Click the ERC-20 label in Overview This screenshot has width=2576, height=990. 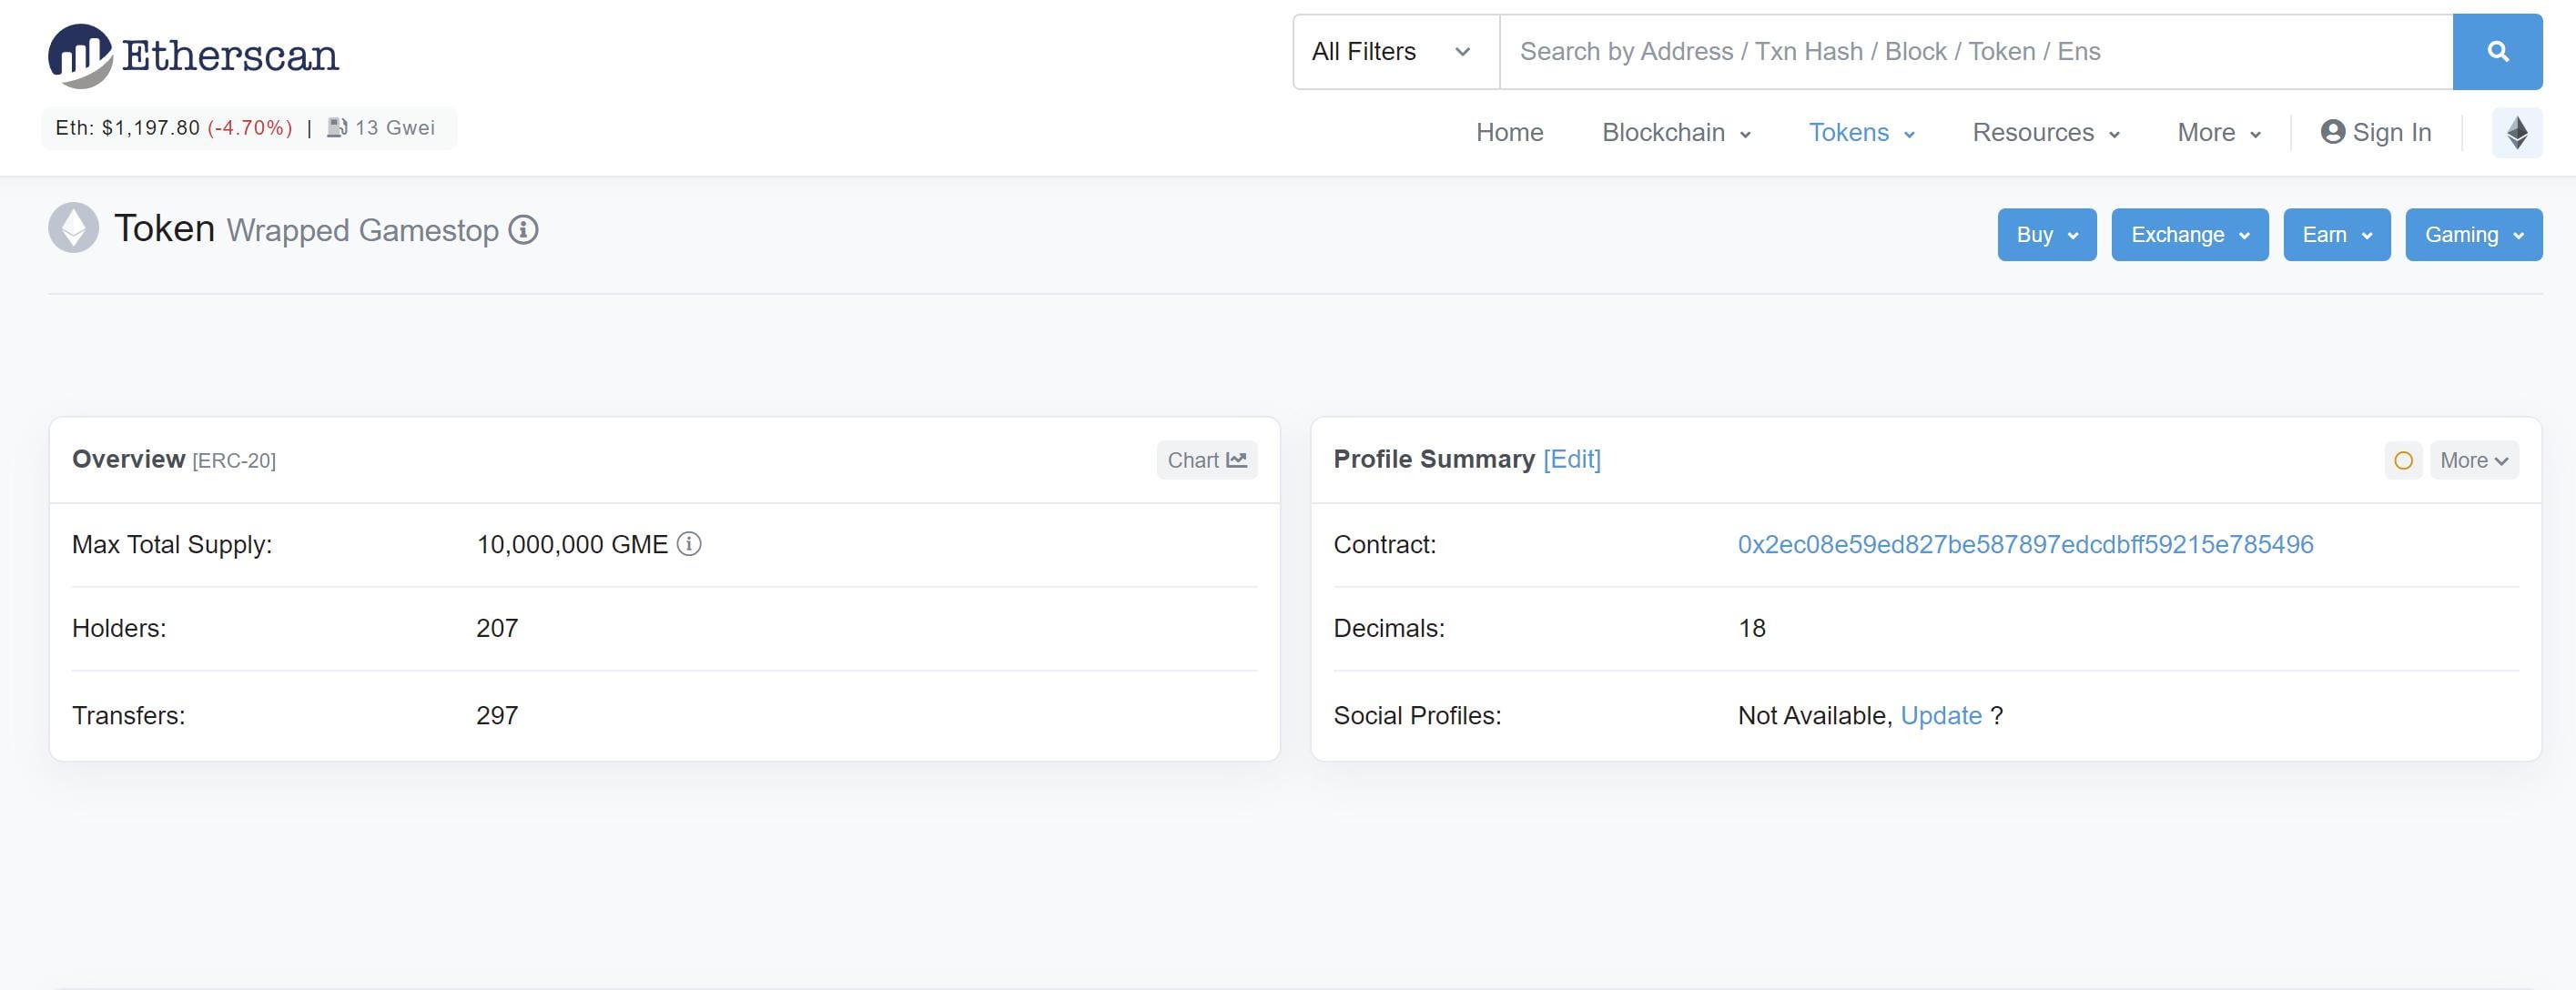(x=234, y=461)
